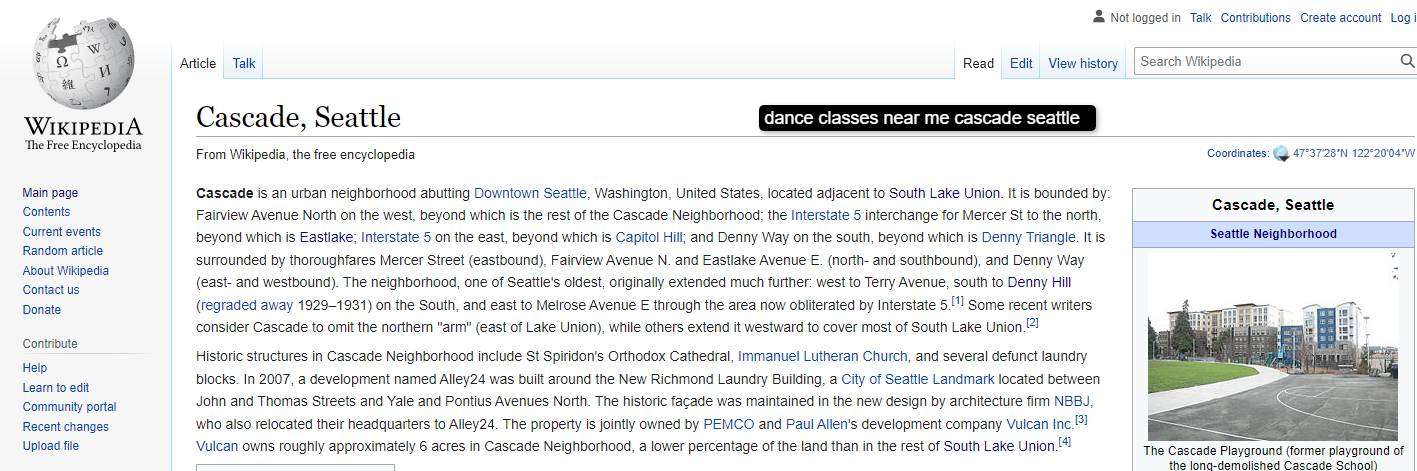Screen dimensions: 1417x471
Task: Click the Wikipedia wordmark text
Action: (x=83, y=127)
